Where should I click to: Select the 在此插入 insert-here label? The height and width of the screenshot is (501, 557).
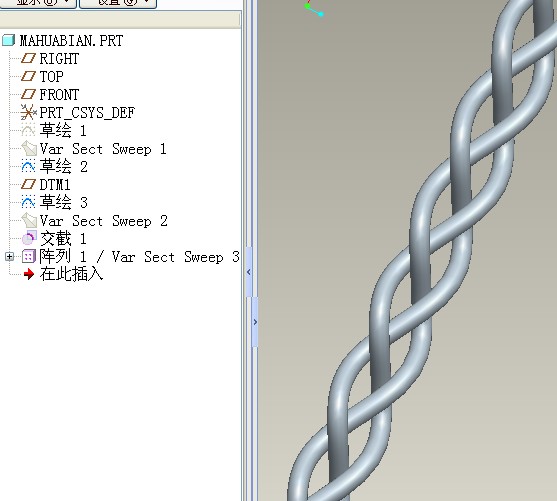tap(71, 274)
